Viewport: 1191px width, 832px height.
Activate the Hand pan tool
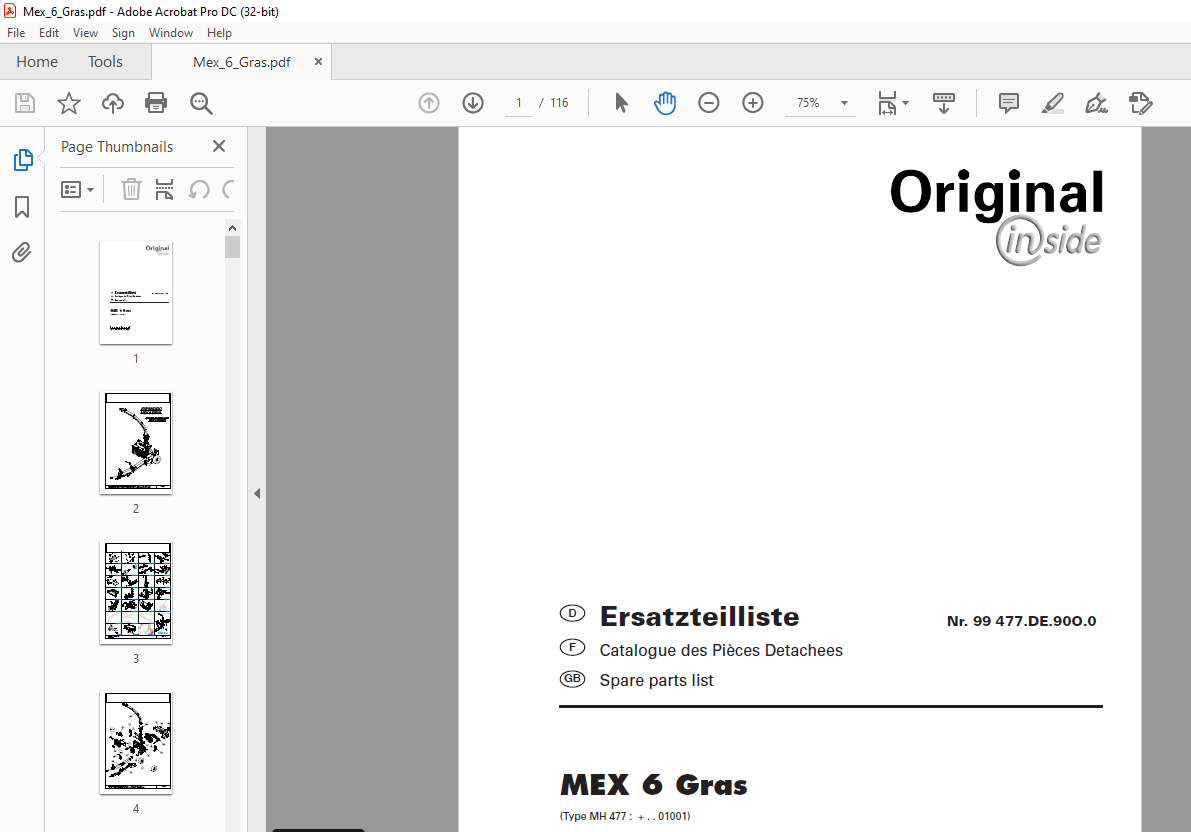[x=665, y=103]
